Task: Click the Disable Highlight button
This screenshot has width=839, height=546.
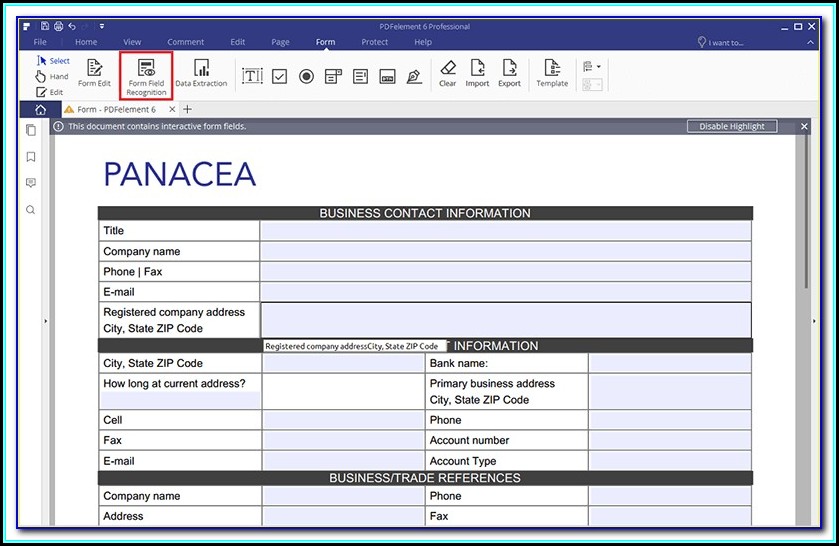Action: (x=732, y=126)
